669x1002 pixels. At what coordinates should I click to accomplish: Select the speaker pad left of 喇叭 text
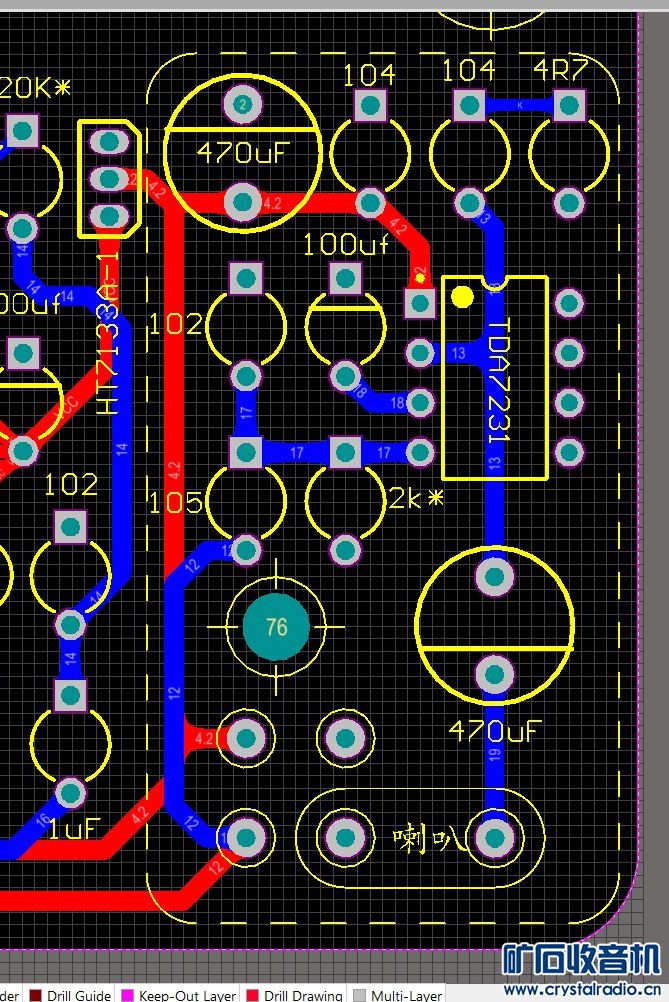tap(346, 838)
